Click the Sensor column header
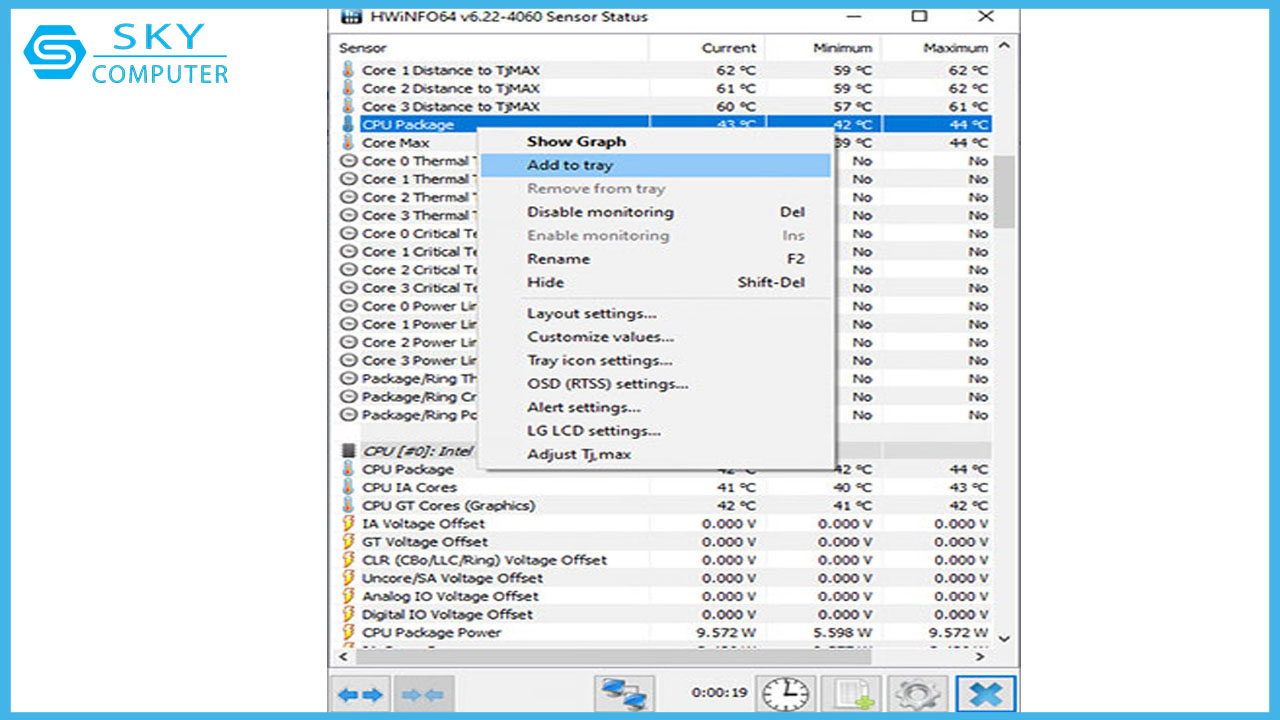 tap(363, 48)
